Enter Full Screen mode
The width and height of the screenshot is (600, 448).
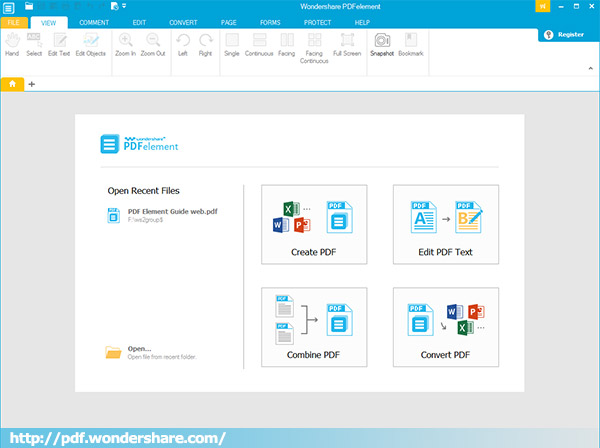[347, 45]
